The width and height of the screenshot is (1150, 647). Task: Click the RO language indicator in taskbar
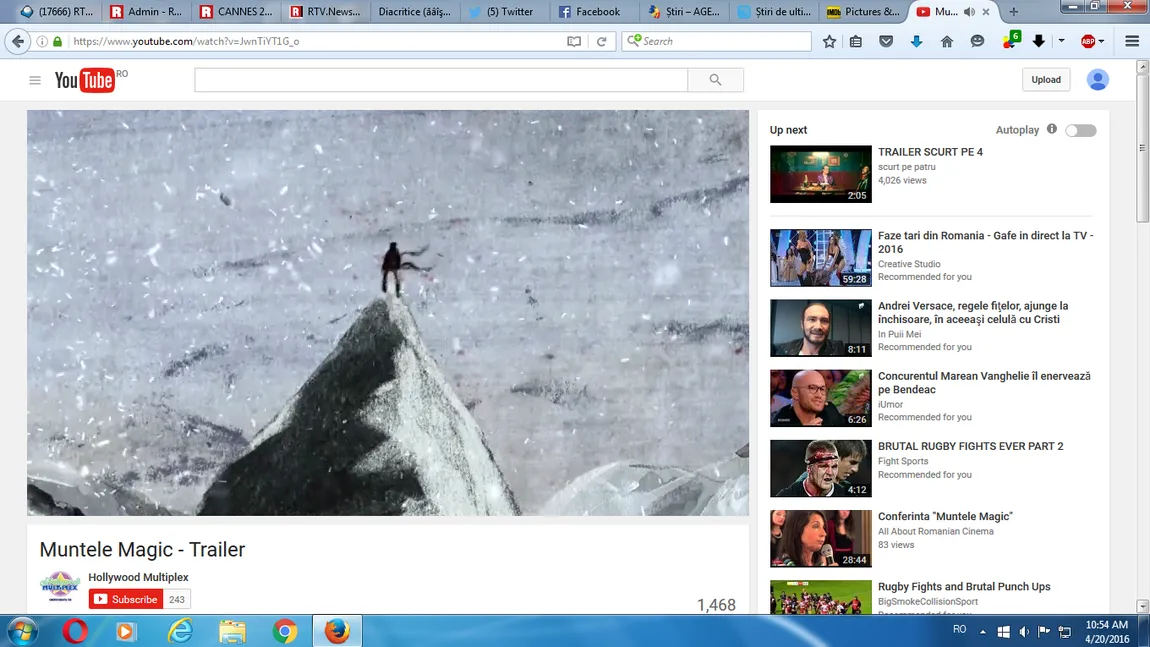[959, 629]
